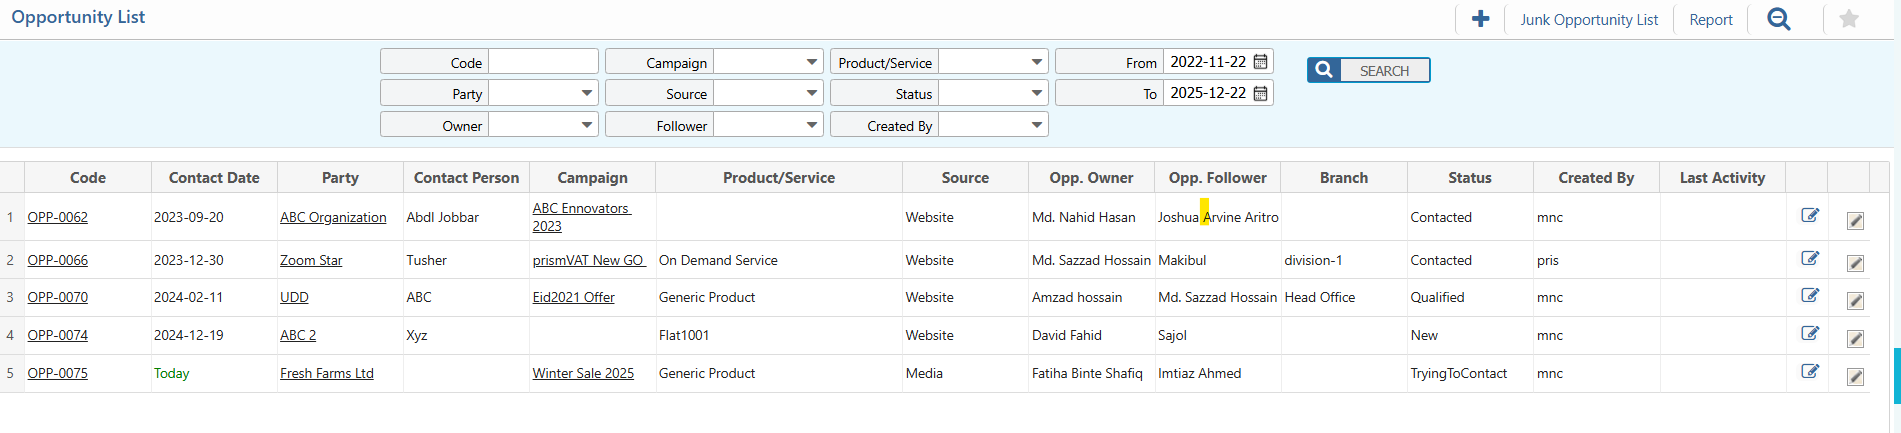Open the Report menu item
The height and width of the screenshot is (433, 1901).
1710,20
